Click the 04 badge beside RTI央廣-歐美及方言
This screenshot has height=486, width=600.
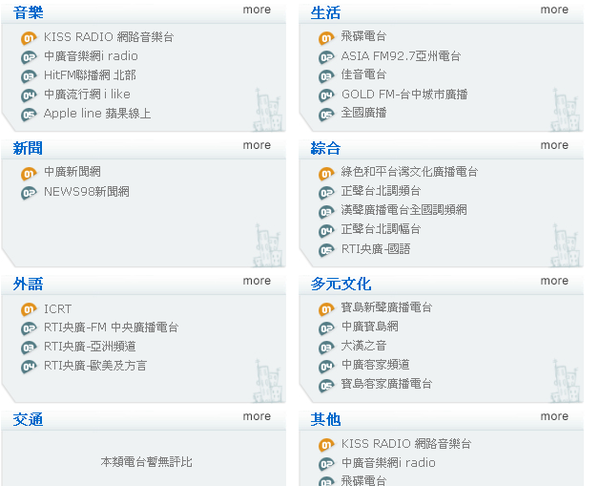(29, 367)
